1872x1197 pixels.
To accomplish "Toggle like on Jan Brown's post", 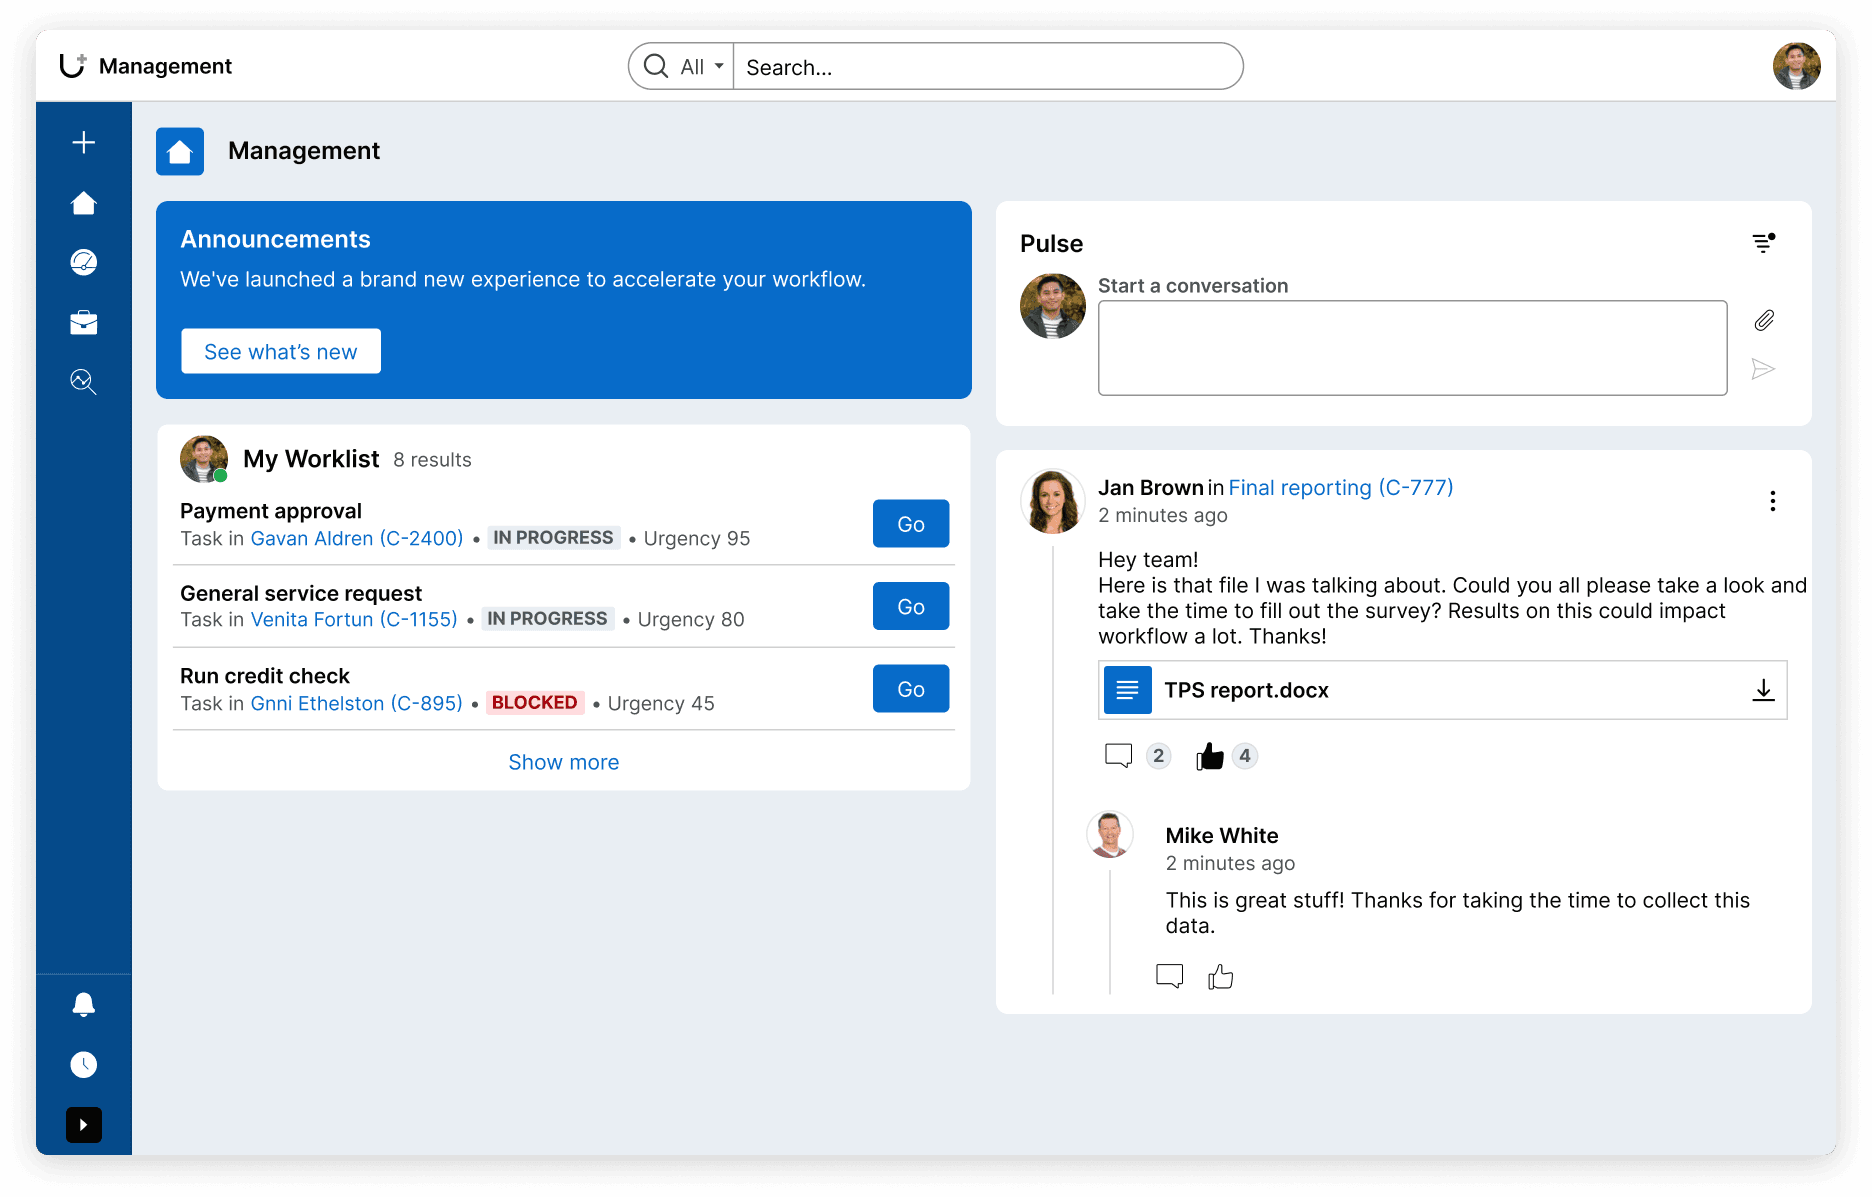I will point(1210,756).
